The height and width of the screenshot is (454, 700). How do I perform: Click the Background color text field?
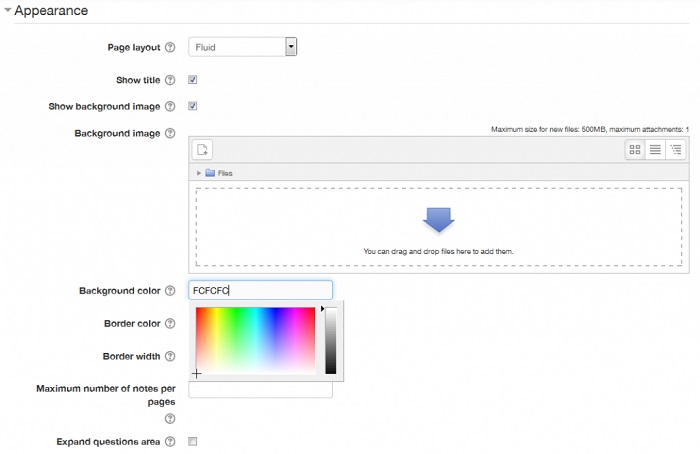click(x=260, y=290)
